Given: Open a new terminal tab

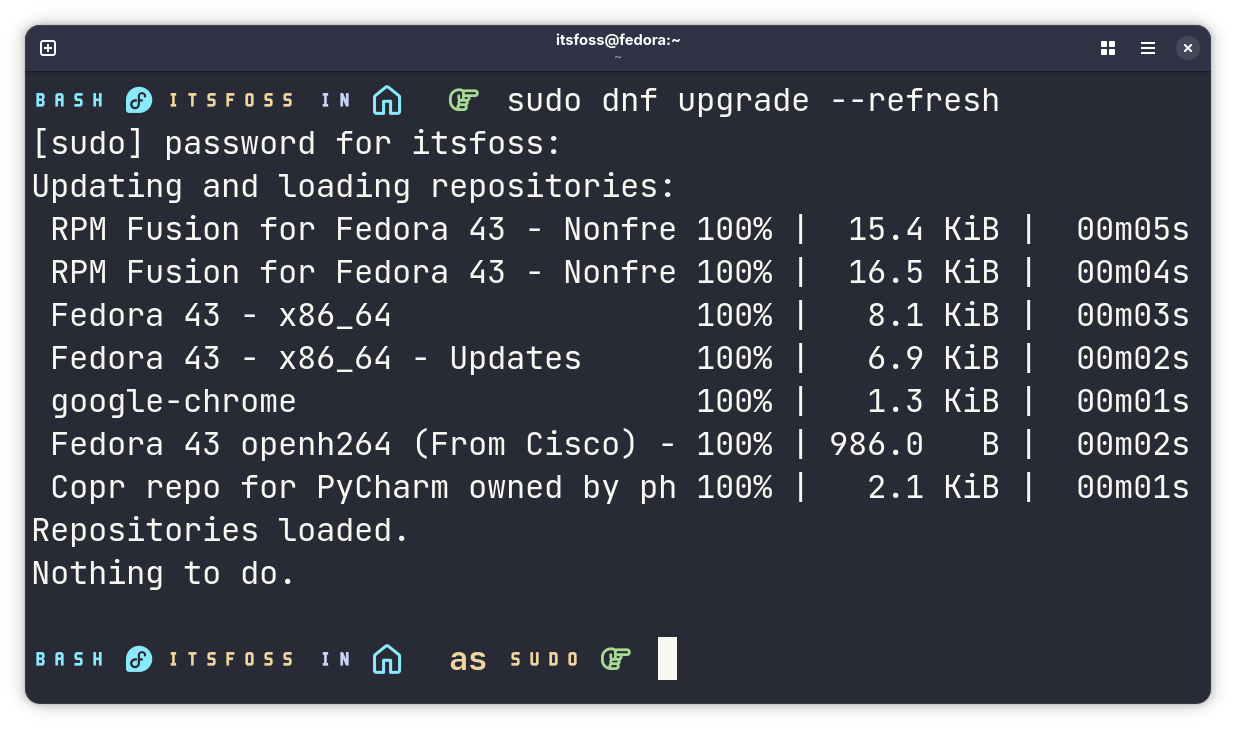Looking at the screenshot, I should tap(48, 48).
